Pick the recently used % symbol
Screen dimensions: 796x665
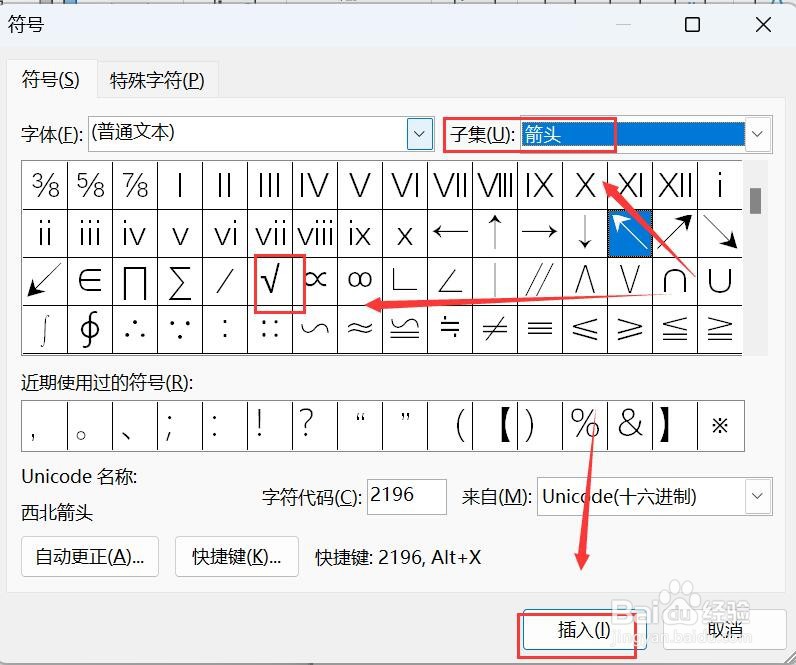point(585,425)
